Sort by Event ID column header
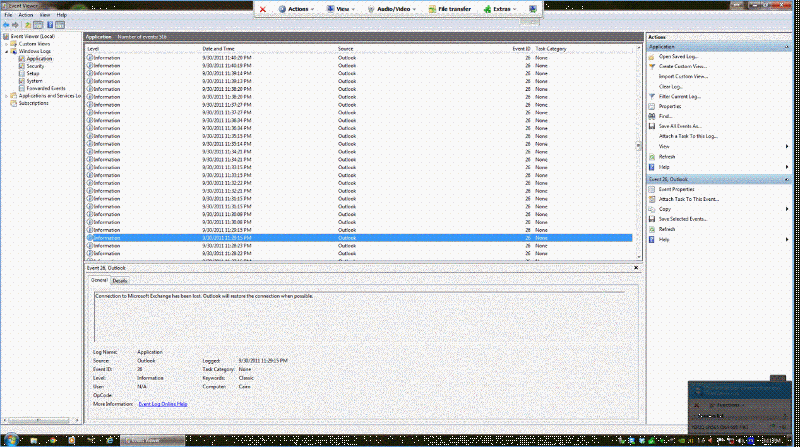 (x=521, y=49)
